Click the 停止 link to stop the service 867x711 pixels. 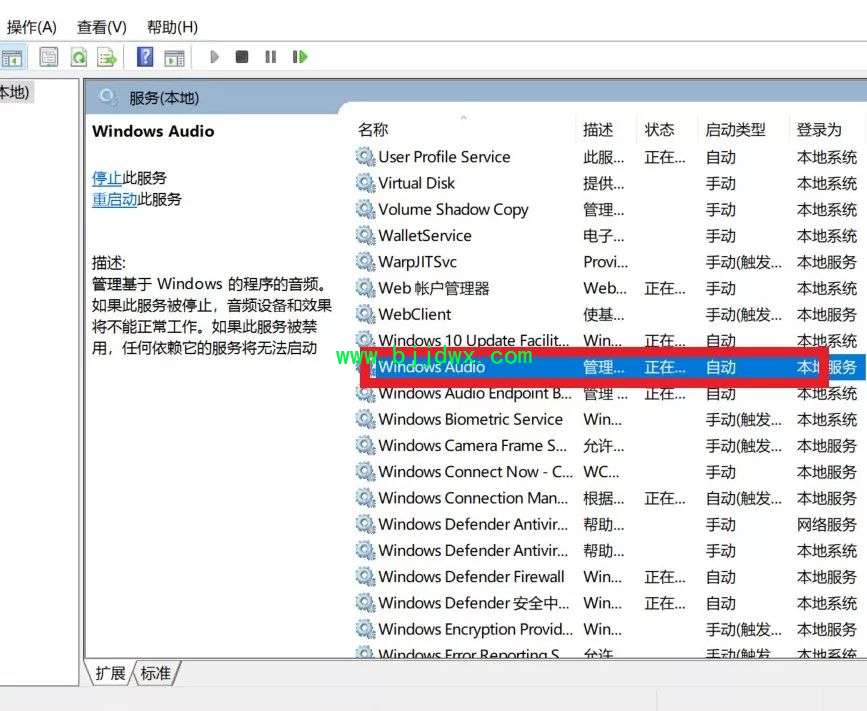click(107, 177)
